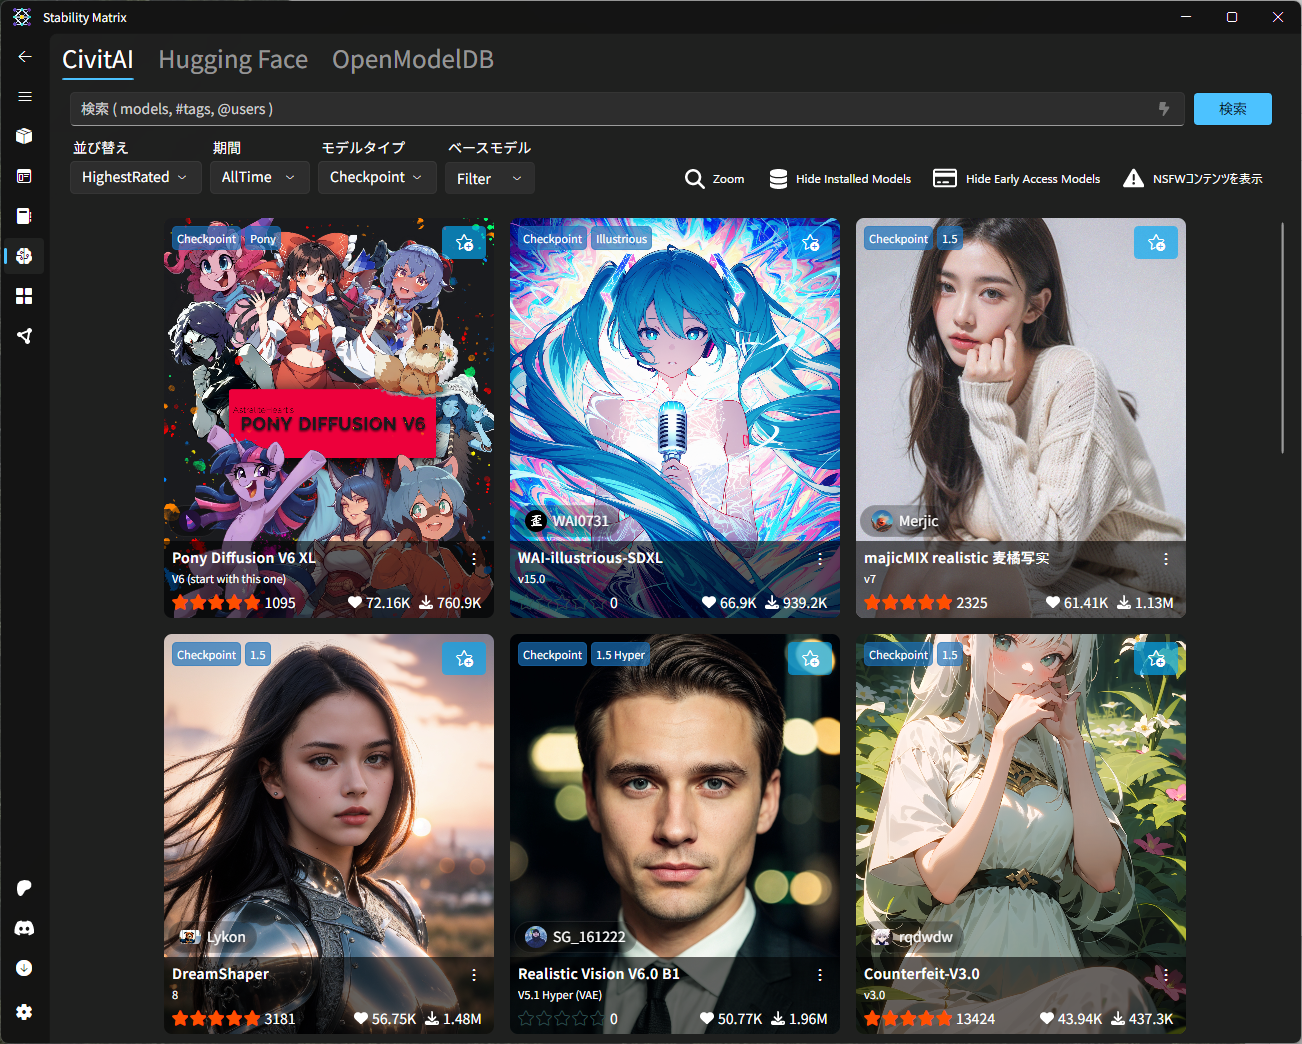The width and height of the screenshot is (1302, 1044).
Task: Switch to the Hugging Face tab
Action: [x=233, y=60]
